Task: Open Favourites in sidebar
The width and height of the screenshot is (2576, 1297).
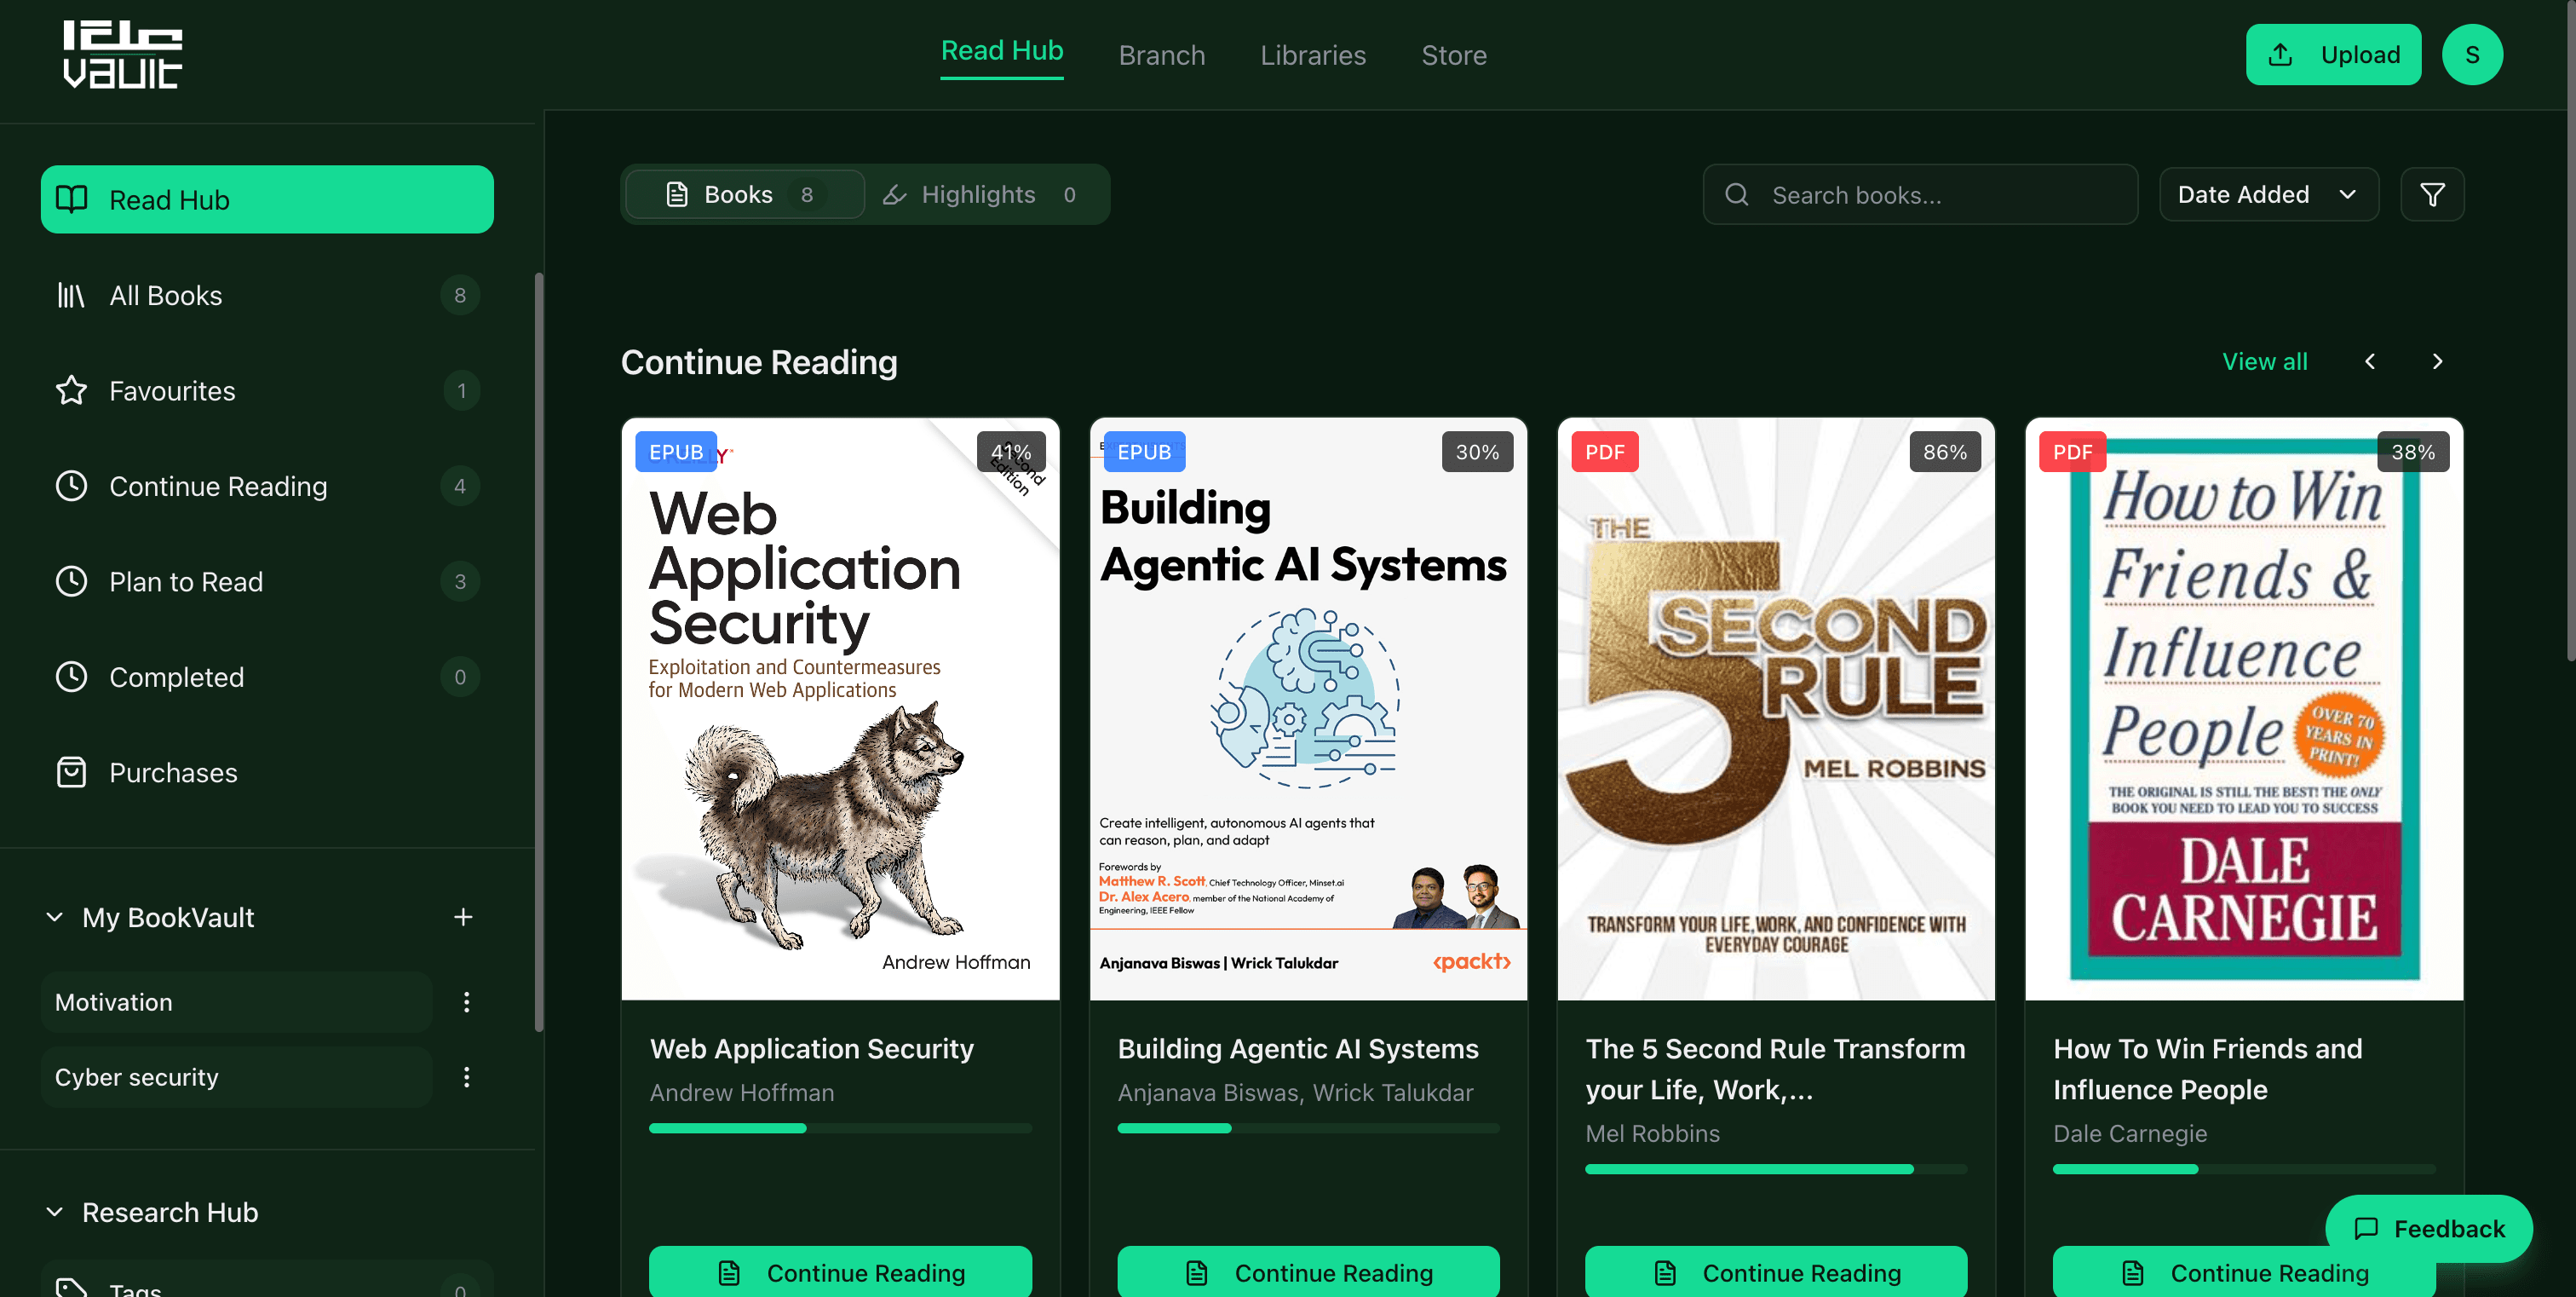Action: (267, 390)
